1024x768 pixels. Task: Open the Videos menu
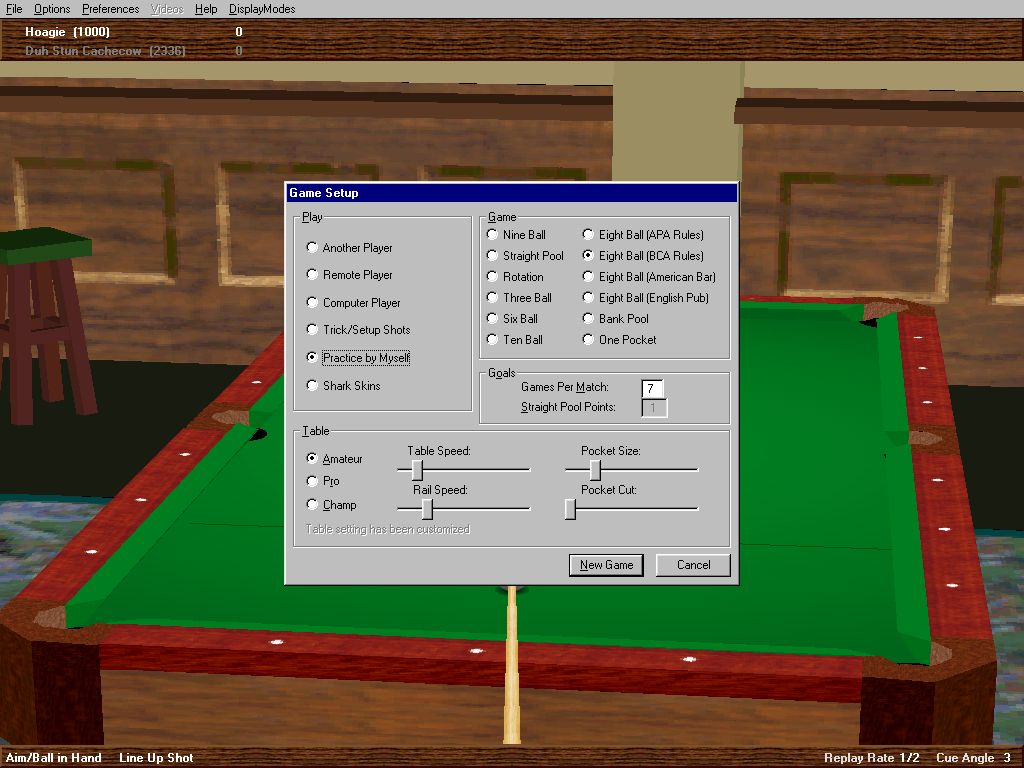tap(167, 8)
